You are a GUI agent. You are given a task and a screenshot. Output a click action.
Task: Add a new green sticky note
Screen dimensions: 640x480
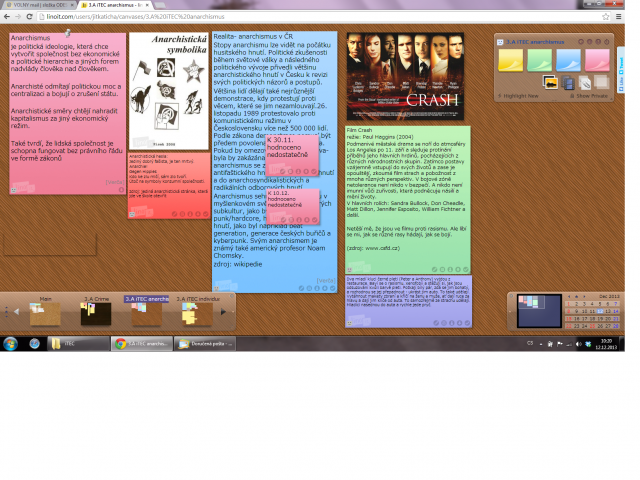[539, 60]
